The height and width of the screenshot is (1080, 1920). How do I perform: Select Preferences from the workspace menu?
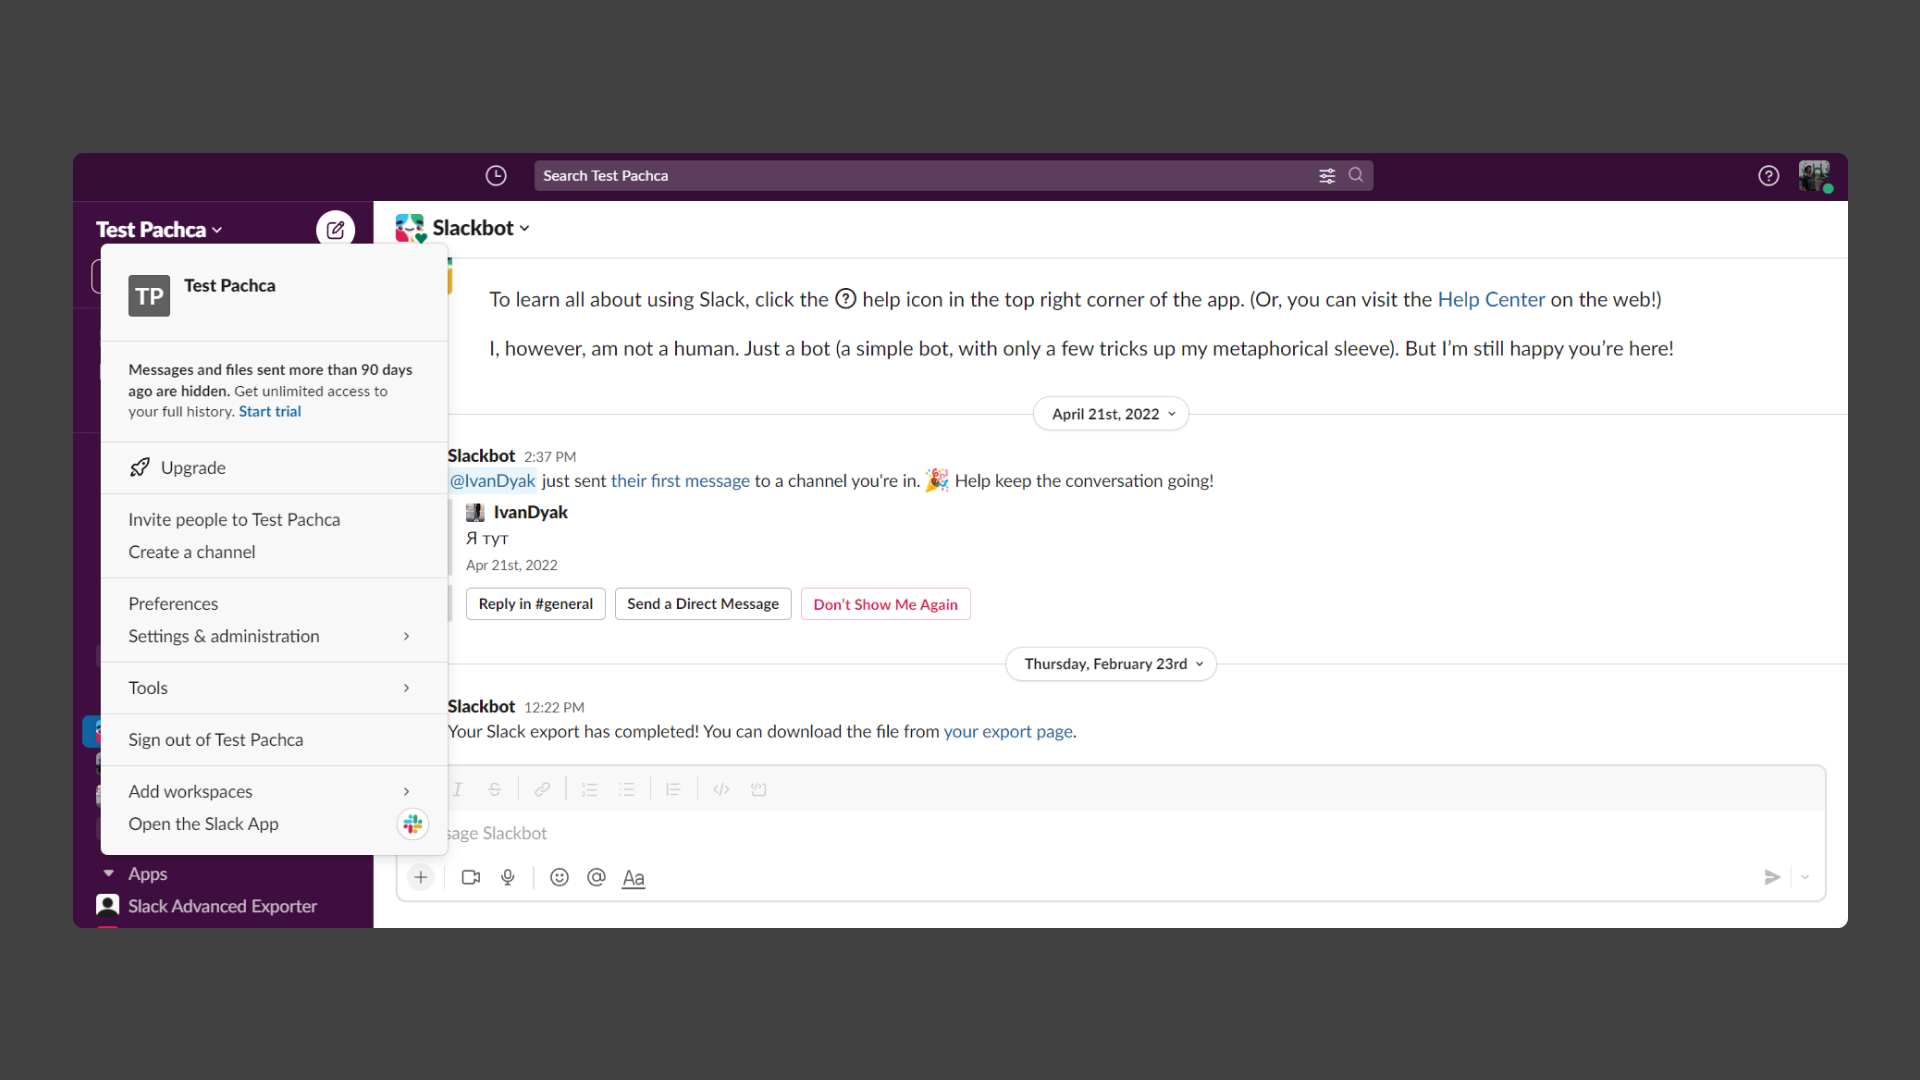click(173, 604)
